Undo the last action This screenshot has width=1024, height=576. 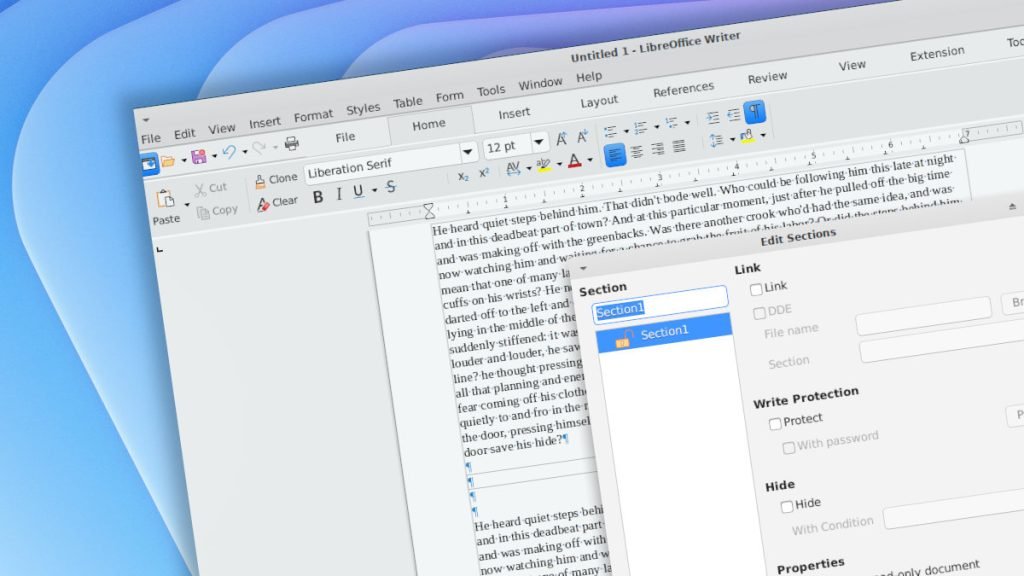point(229,152)
